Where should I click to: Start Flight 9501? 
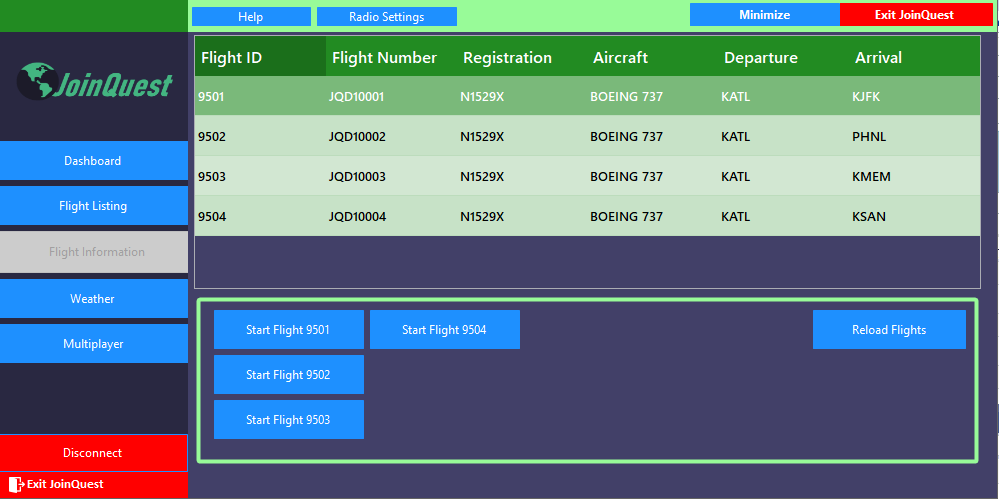289,329
